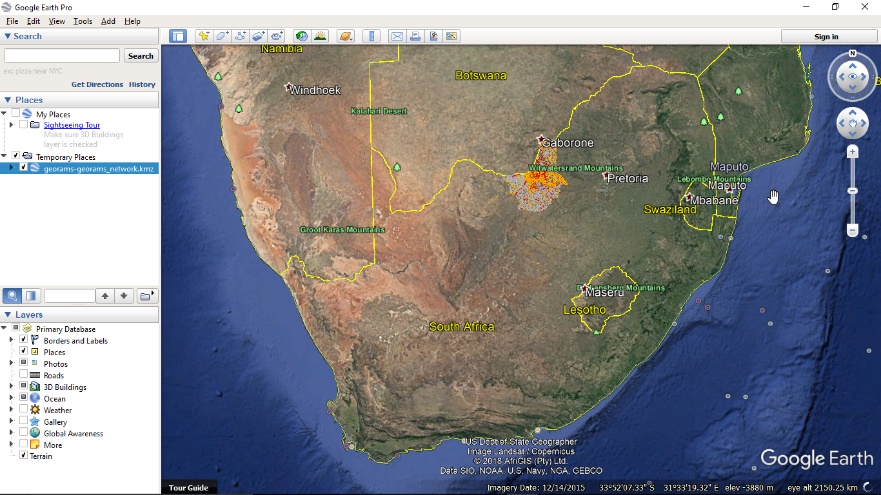This screenshot has width=881, height=495.
Task: Expand the Global Awareness layer node
Action: (x=11, y=433)
